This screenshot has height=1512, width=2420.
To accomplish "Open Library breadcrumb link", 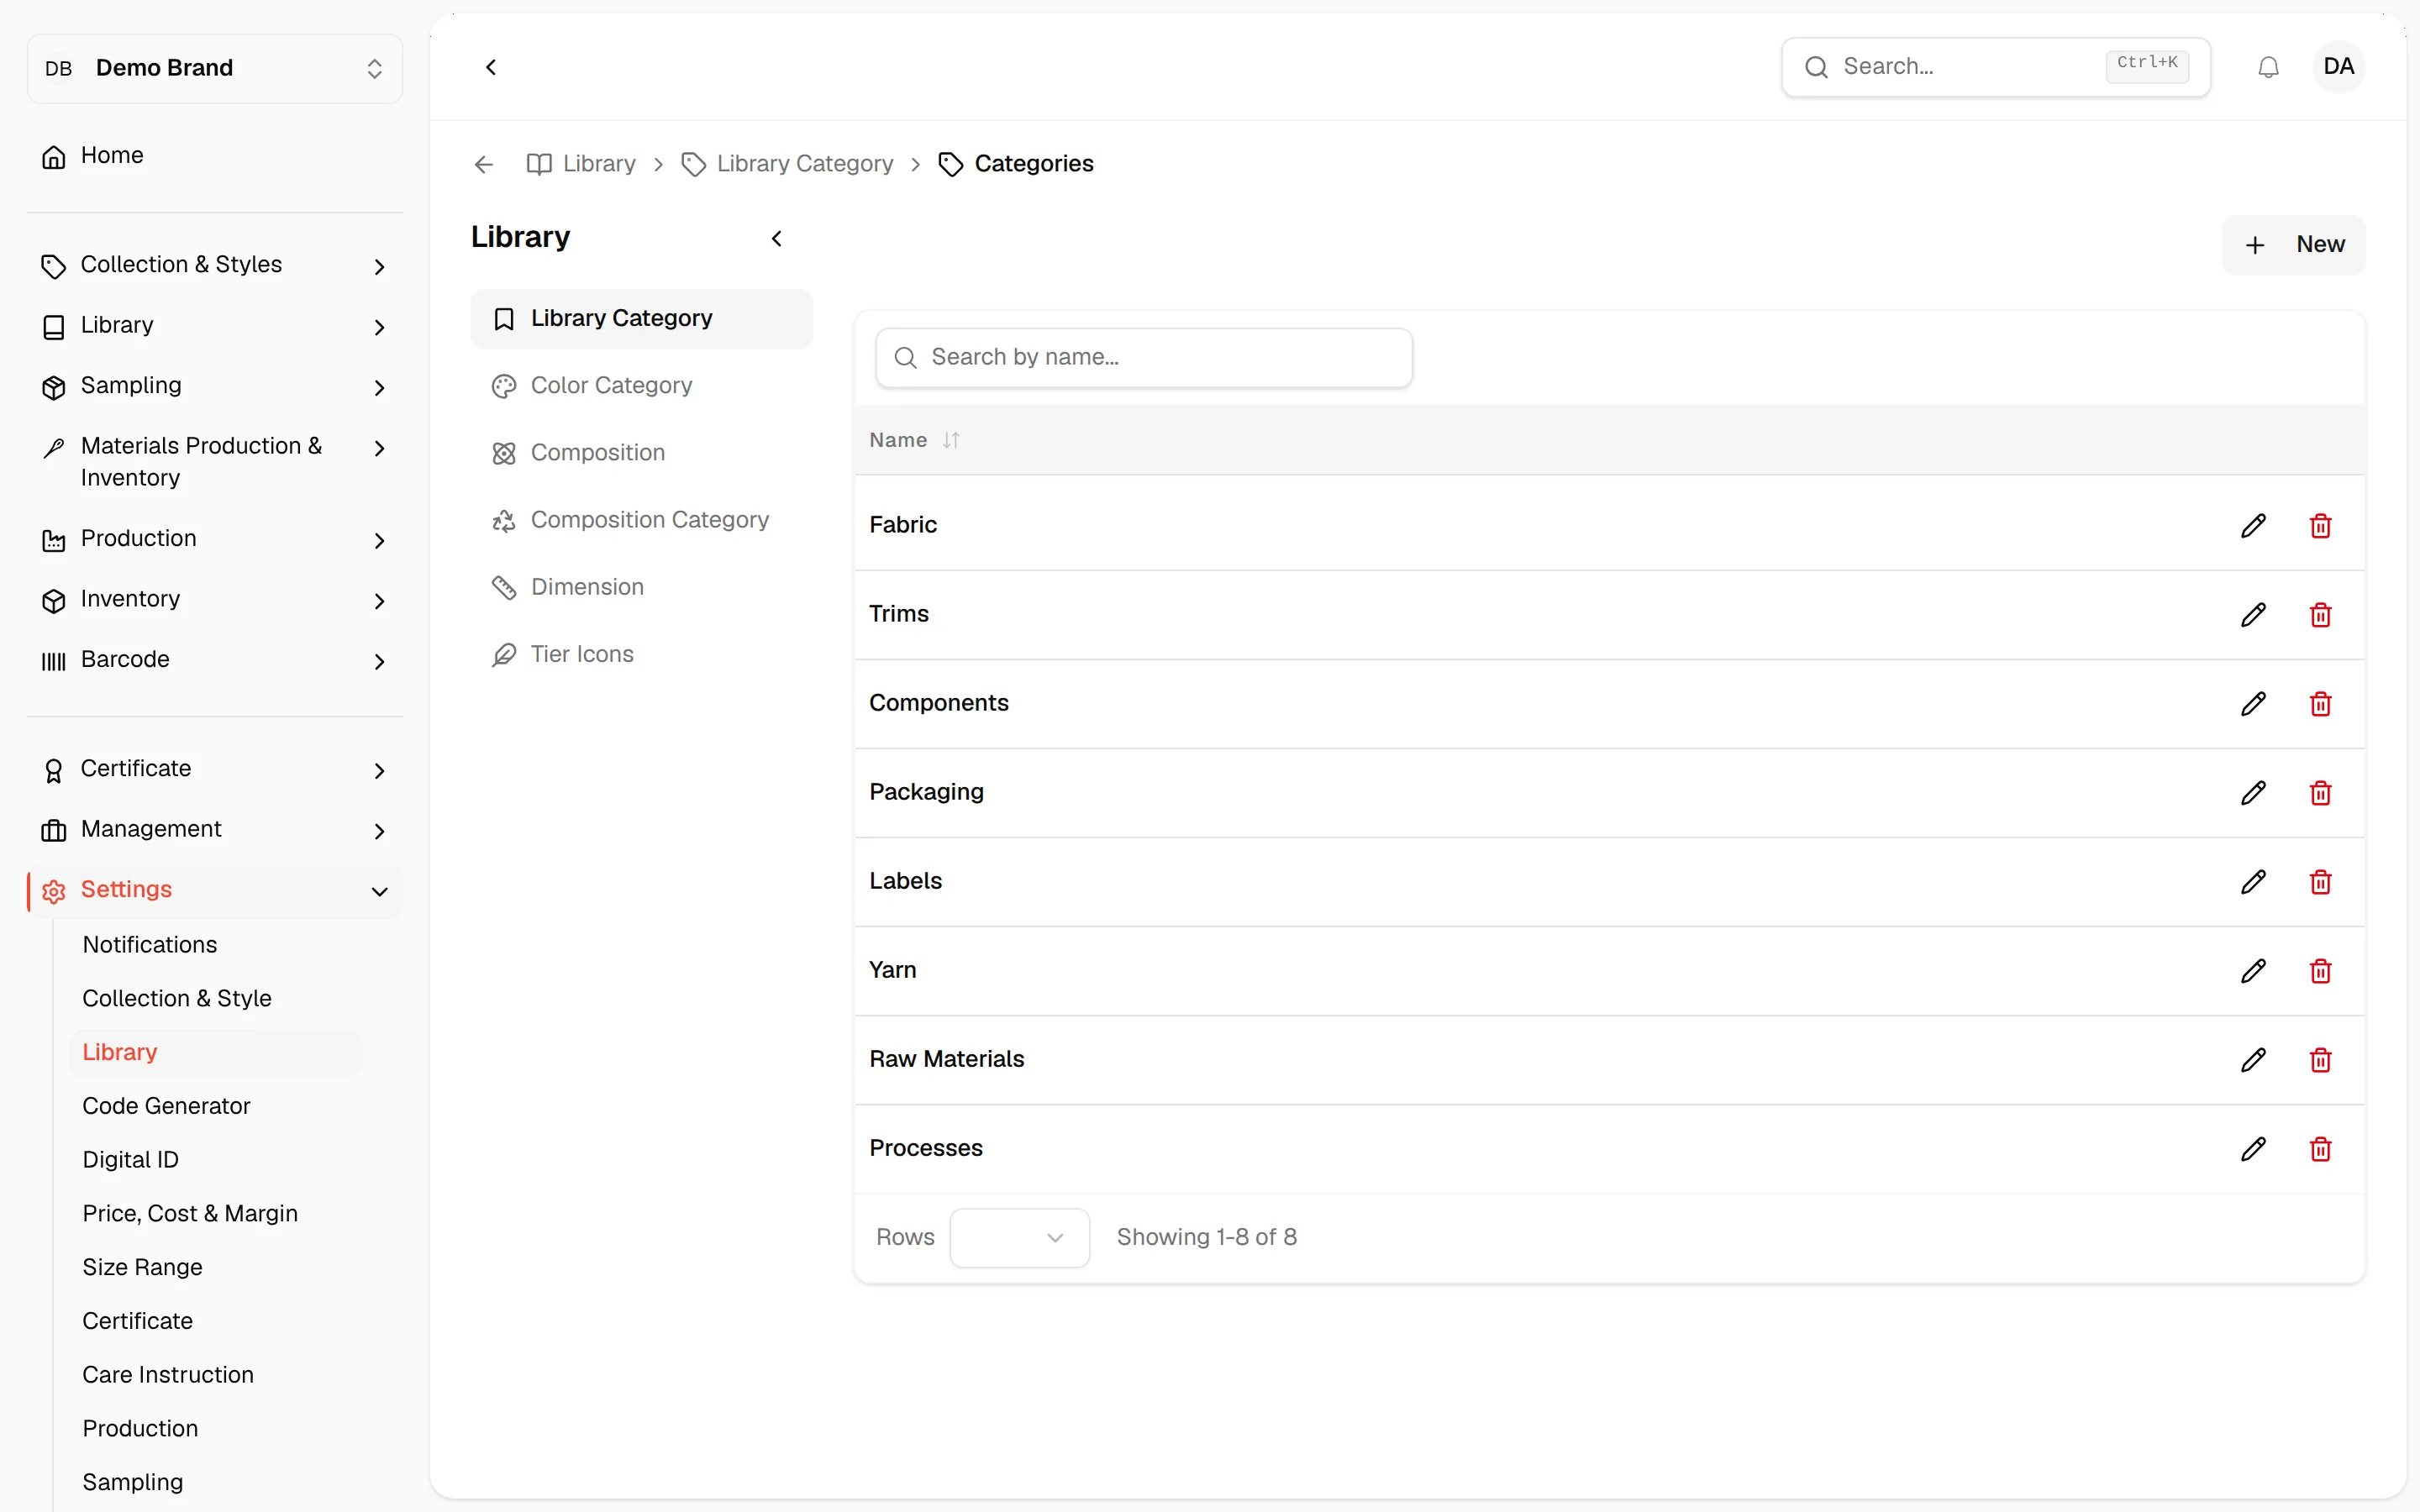I will pos(582,164).
